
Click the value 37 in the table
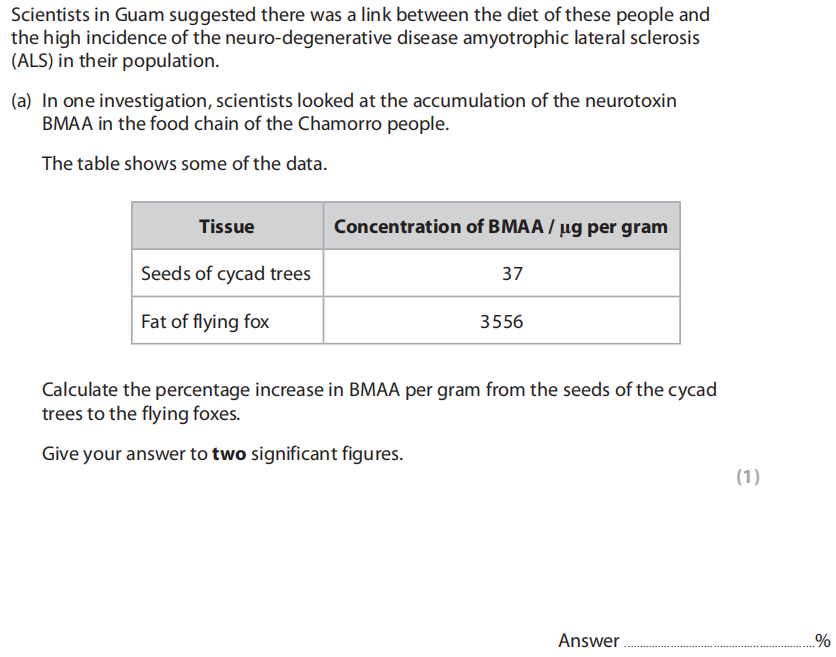point(512,274)
